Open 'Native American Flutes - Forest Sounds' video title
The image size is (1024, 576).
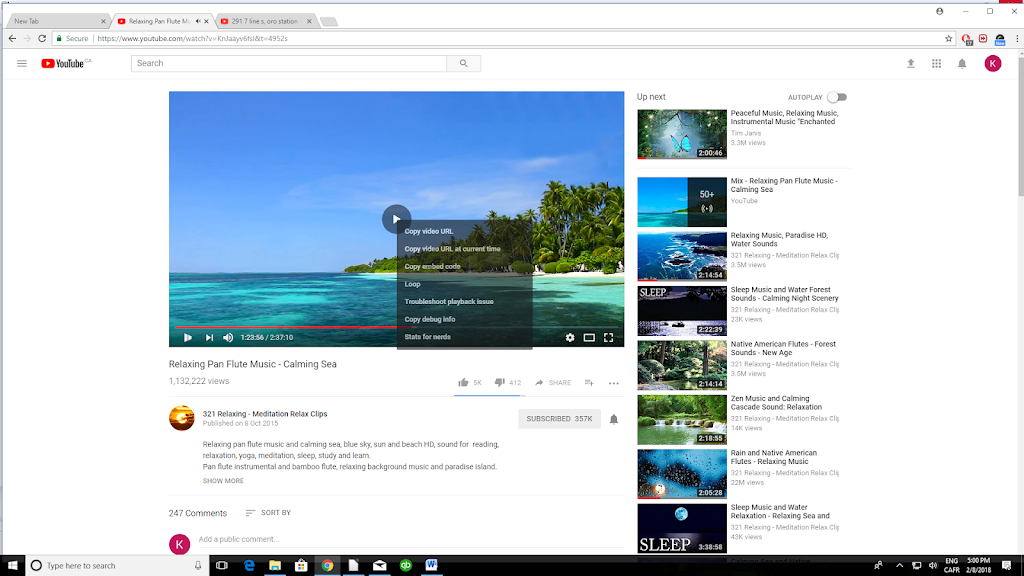[x=783, y=348]
